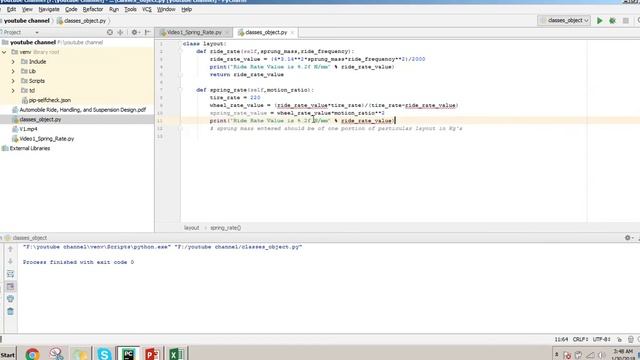640x360 pixels.
Task: Expand the Lib folder
Action: [x=13, y=71]
